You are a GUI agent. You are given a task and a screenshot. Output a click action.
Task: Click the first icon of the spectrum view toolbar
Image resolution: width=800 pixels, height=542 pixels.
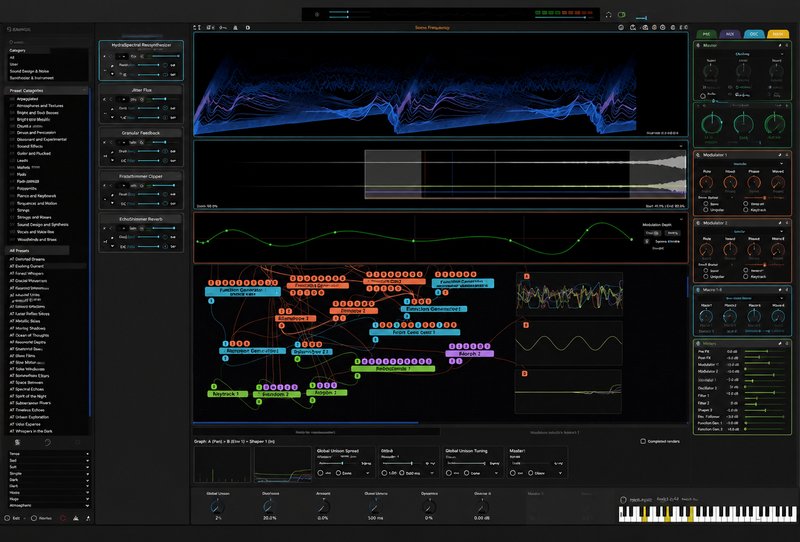click(197, 28)
